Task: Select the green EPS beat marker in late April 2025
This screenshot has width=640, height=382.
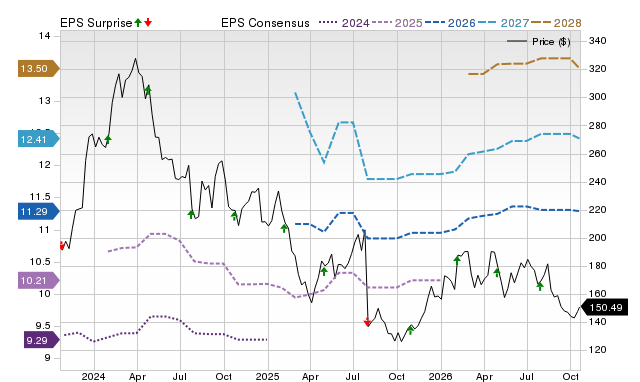Action: coord(324,271)
